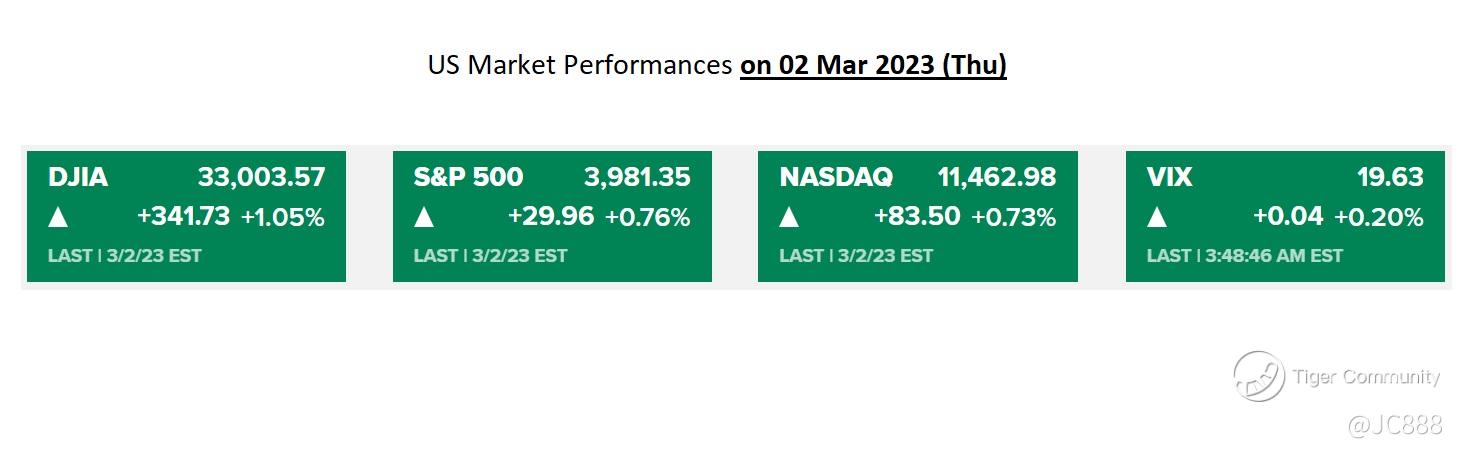Click the underlined date 02 Mar 2023 (Thu)
Viewport: 1471px width, 458px height.
pyautogui.click(x=873, y=66)
